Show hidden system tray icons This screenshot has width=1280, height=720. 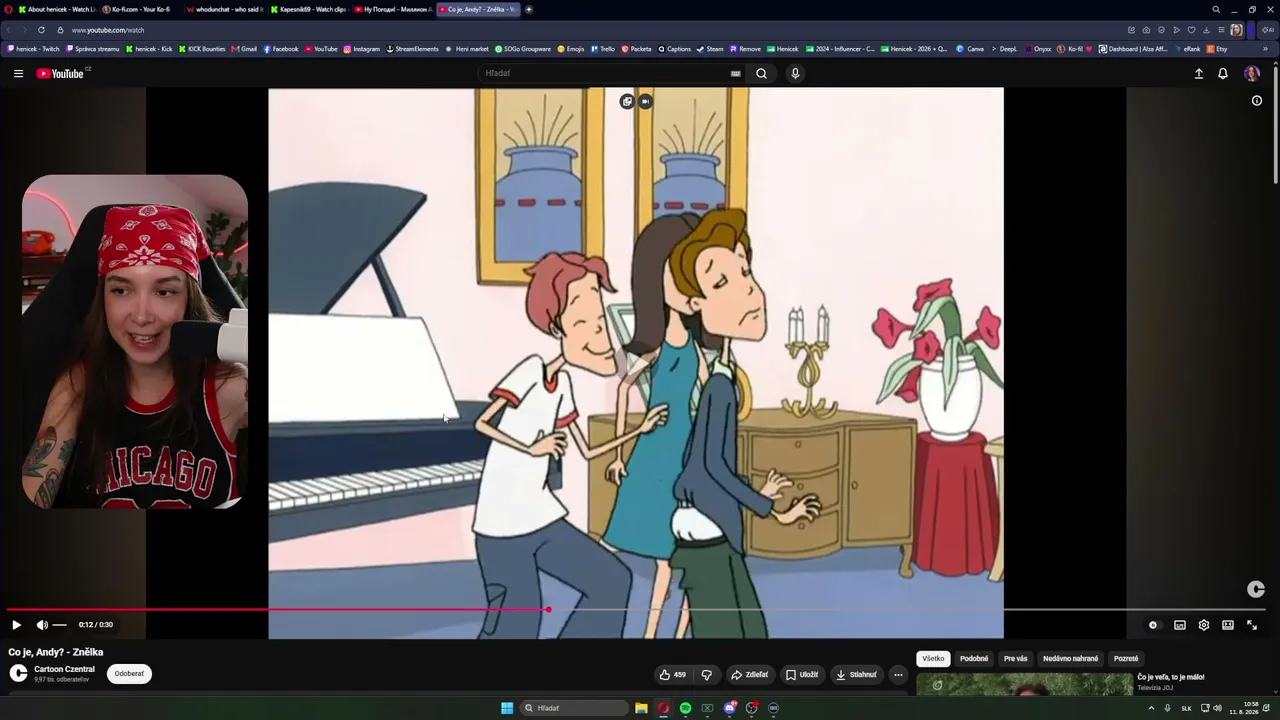coord(1151,708)
